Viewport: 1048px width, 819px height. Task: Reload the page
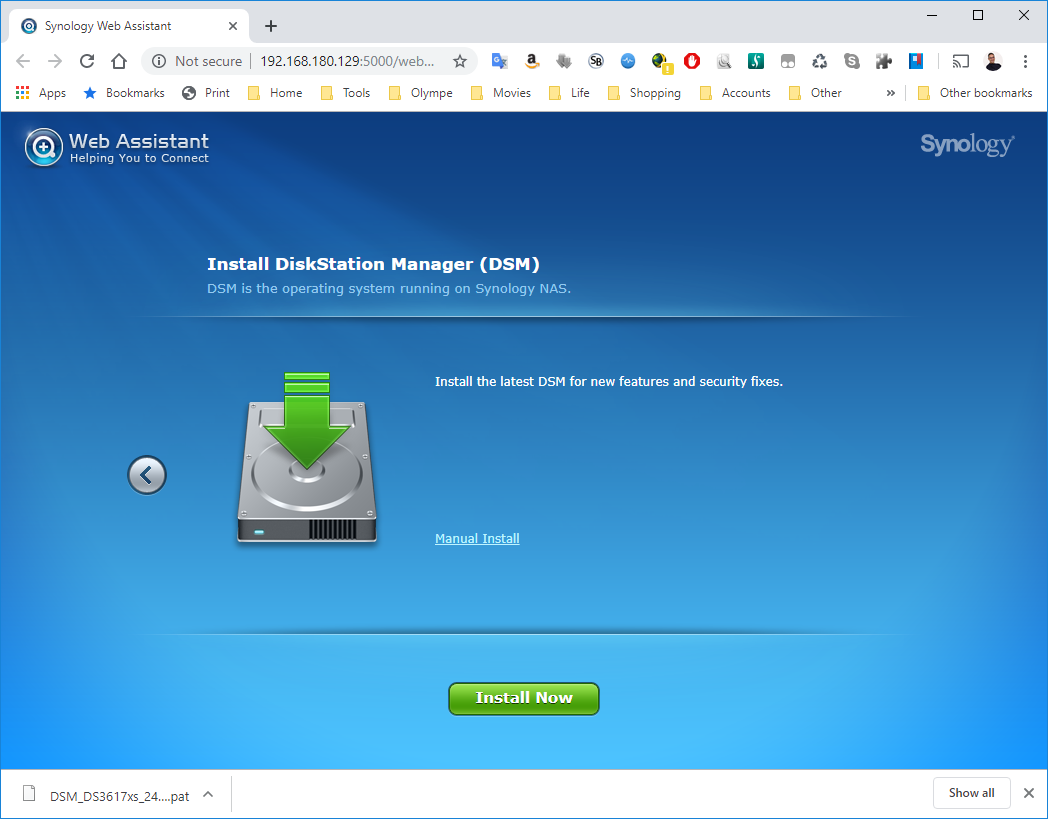point(87,61)
